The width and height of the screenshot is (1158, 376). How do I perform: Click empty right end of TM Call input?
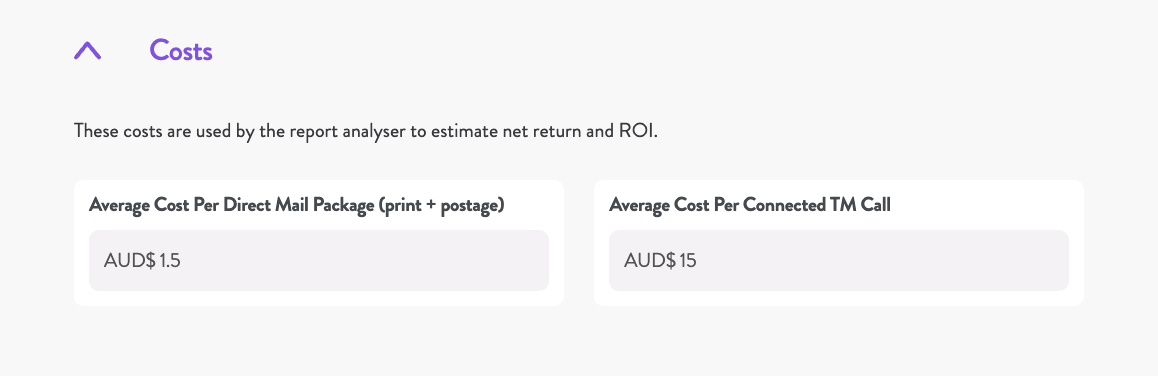point(1001,260)
